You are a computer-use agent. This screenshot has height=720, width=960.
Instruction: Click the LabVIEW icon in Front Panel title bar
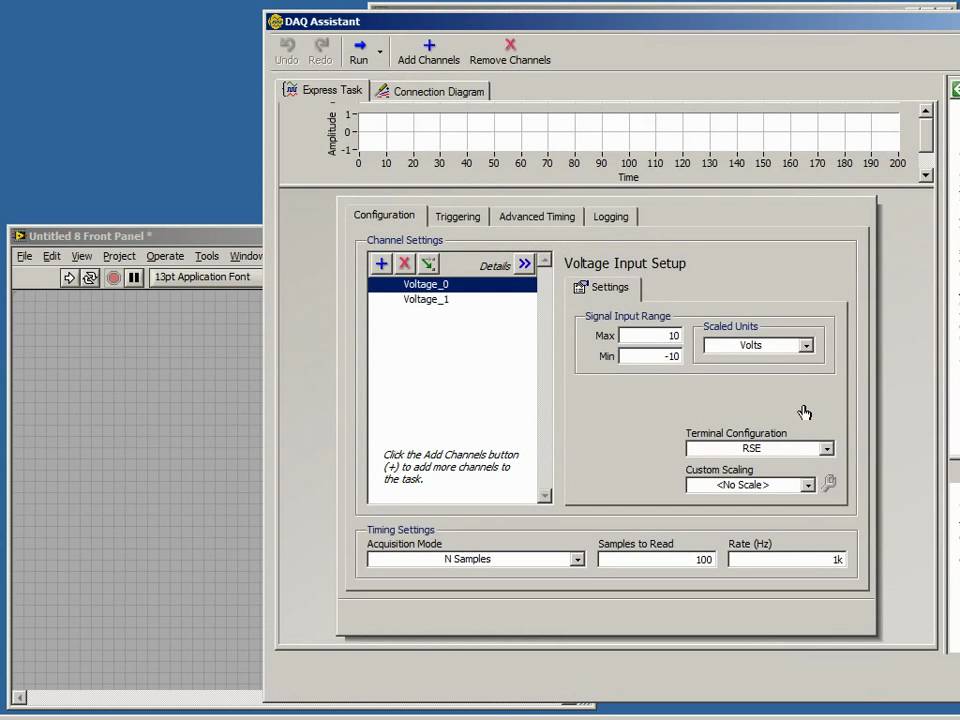pyautogui.click(x=20, y=236)
